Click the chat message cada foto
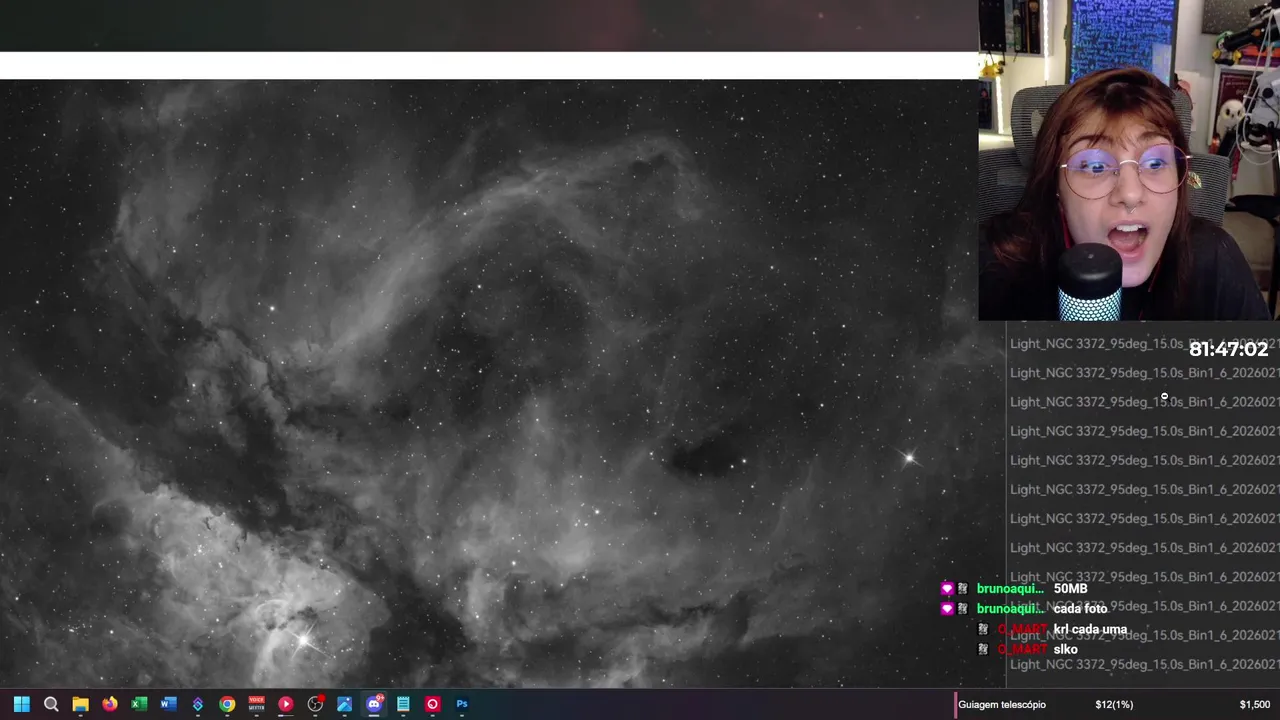This screenshot has height=720, width=1280. coord(1080,609)
